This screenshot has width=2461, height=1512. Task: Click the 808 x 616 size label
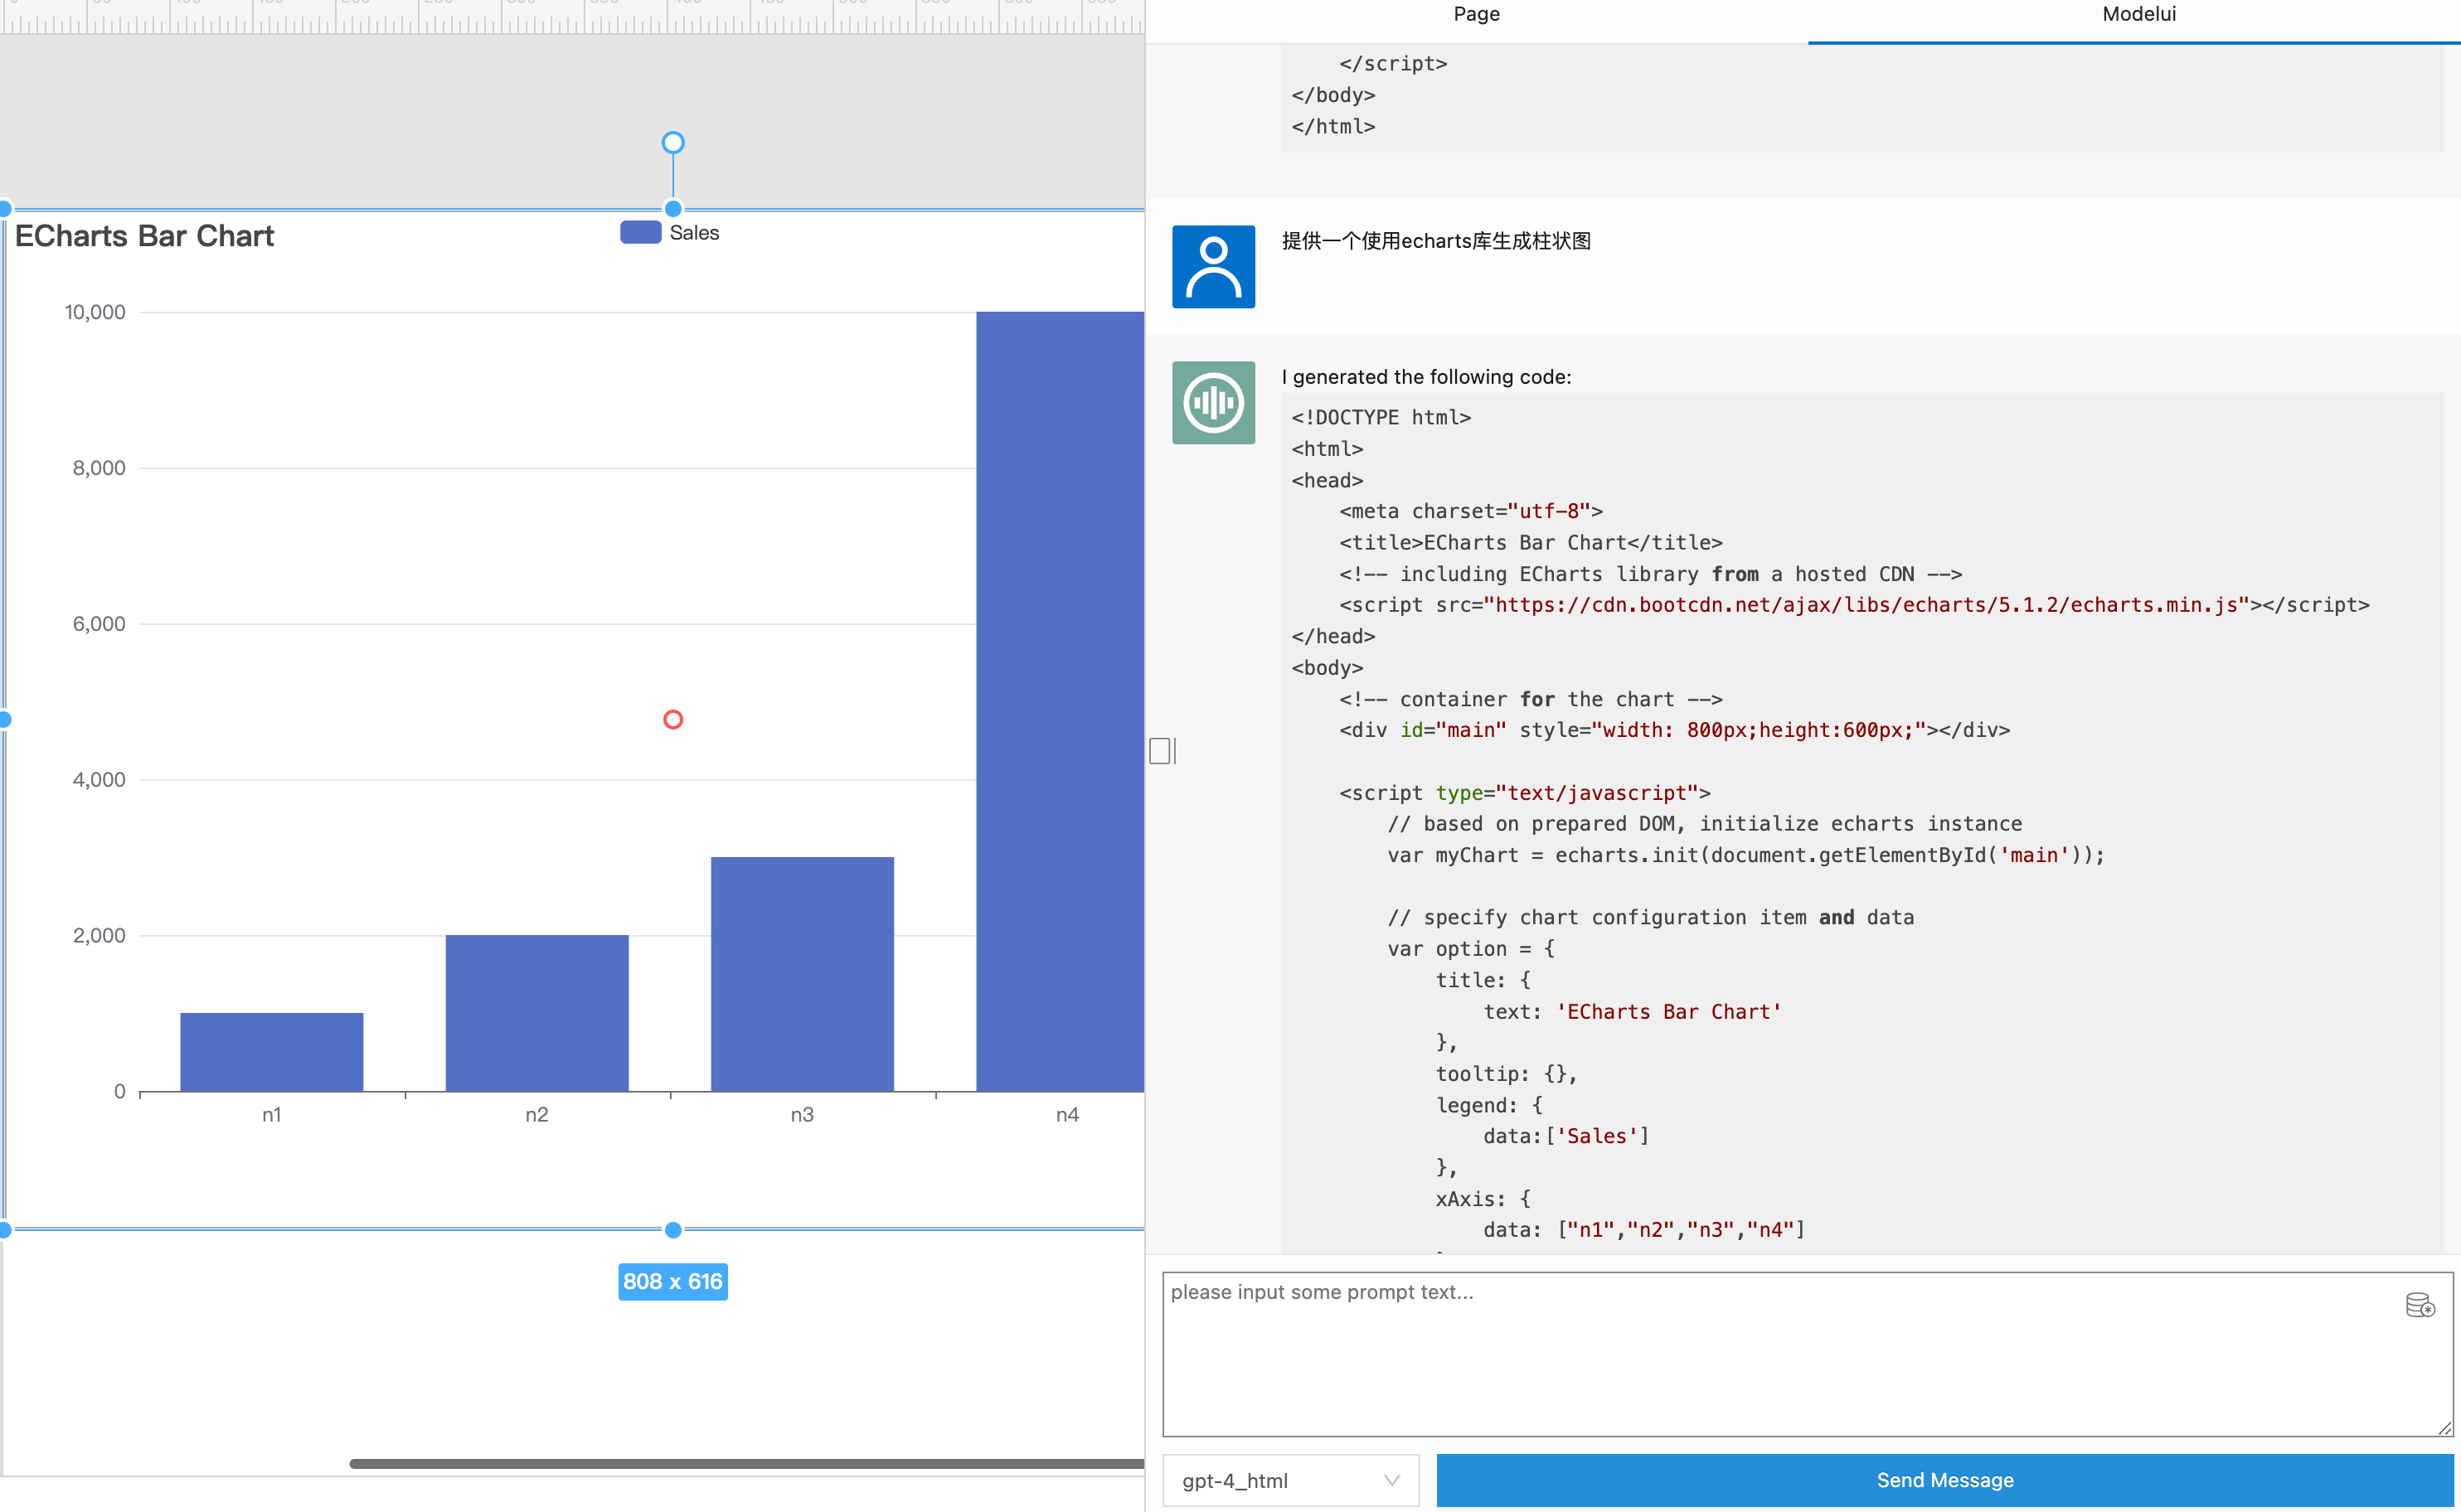(x=673, y=1282)
